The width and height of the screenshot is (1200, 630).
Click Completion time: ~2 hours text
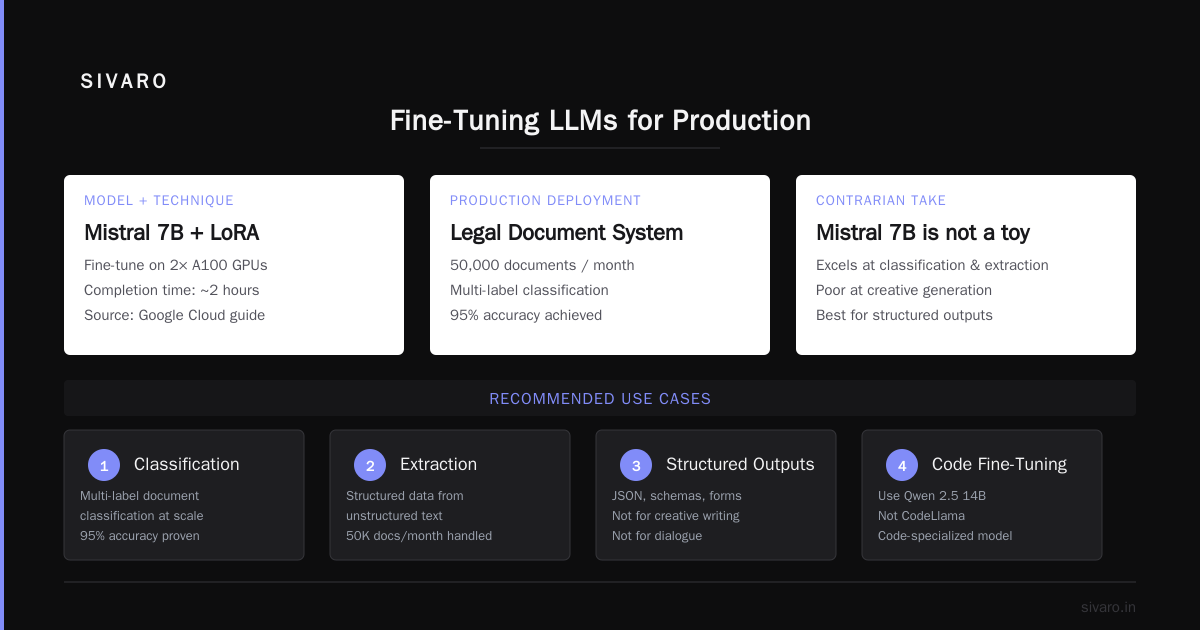tap(172, 290)
